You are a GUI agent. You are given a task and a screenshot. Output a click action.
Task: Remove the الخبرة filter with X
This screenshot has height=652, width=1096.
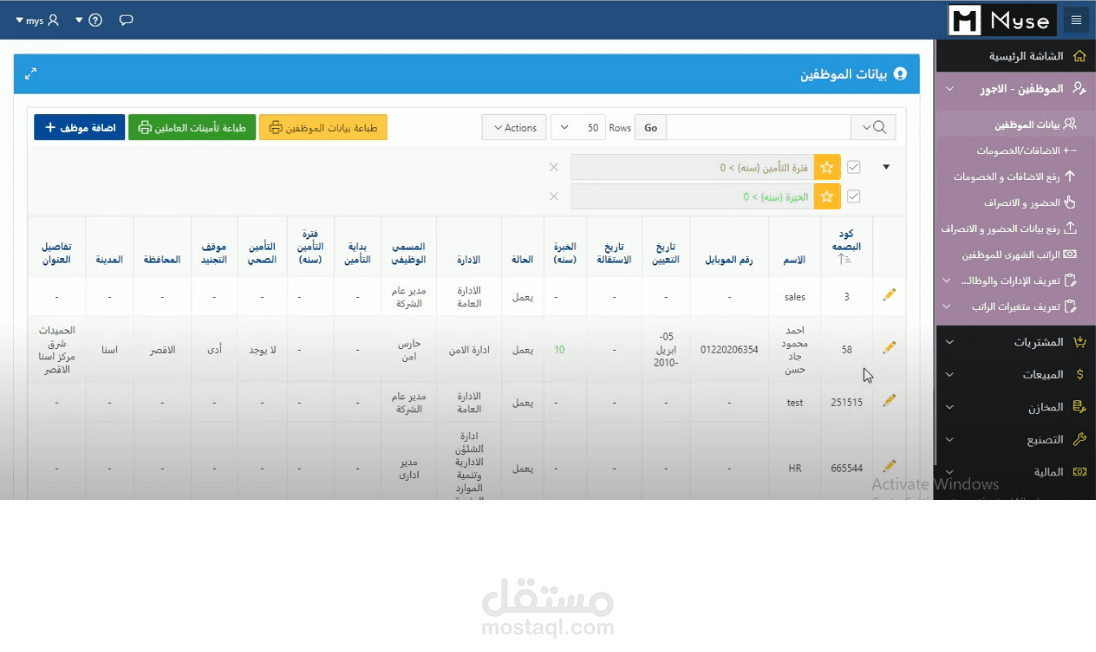554,196
